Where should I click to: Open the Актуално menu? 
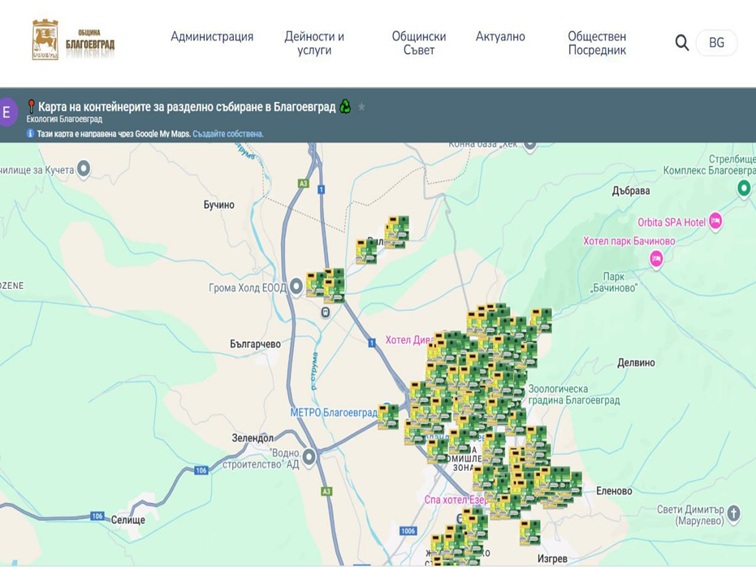500,37
